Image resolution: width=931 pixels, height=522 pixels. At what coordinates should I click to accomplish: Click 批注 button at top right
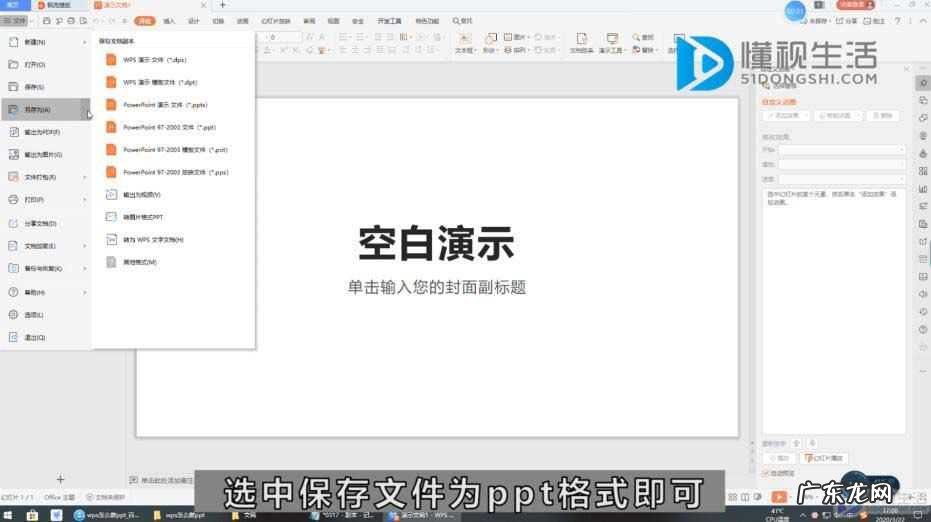click(874, 21)
